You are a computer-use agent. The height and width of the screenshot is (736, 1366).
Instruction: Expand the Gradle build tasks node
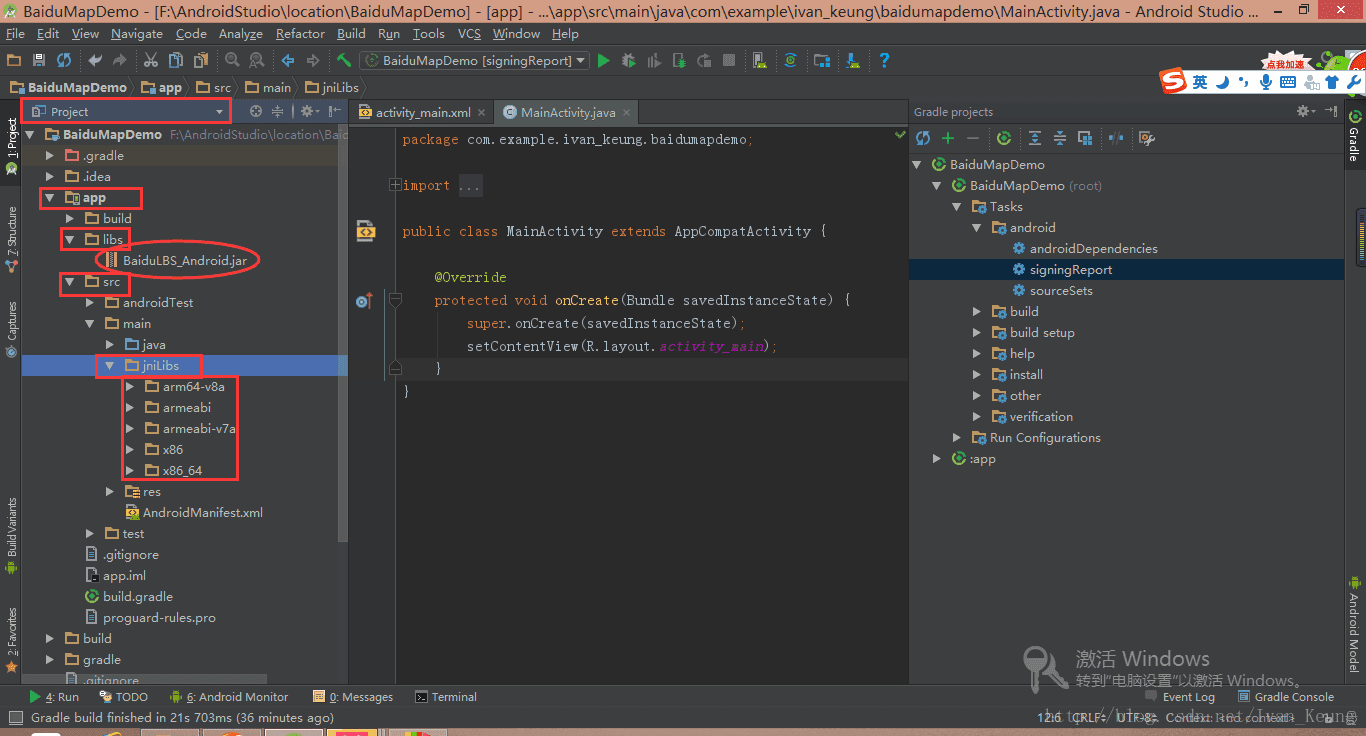[x=977, y=312]
